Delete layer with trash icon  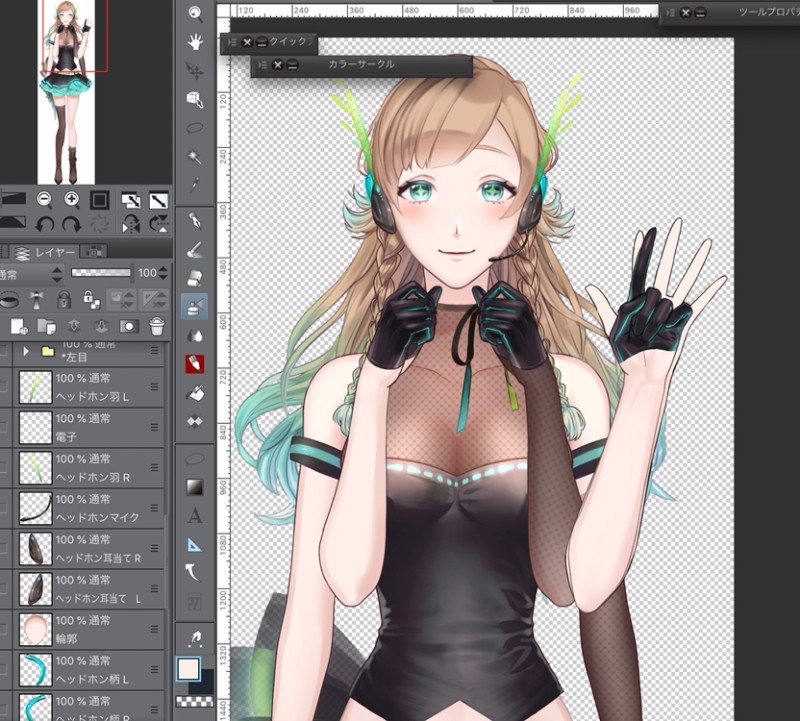coord(157,326)
